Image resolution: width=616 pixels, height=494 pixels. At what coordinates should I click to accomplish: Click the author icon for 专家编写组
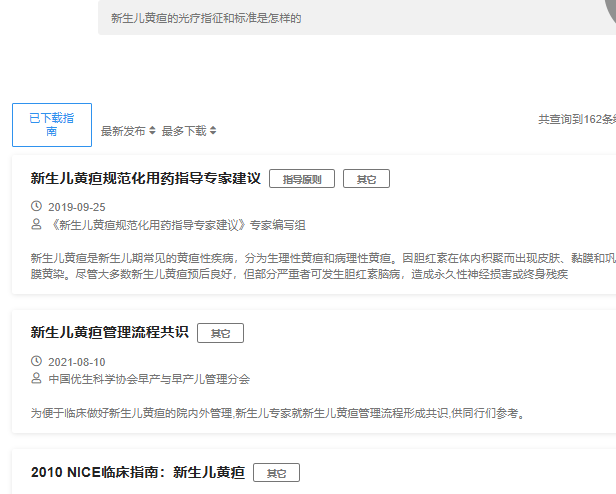tap(37, 225)
